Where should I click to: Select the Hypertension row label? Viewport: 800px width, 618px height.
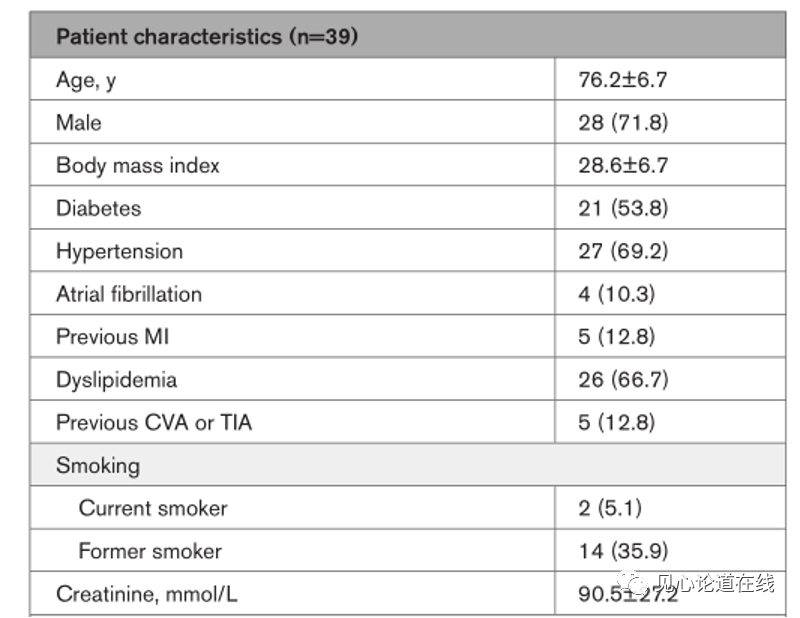(119, 251)
